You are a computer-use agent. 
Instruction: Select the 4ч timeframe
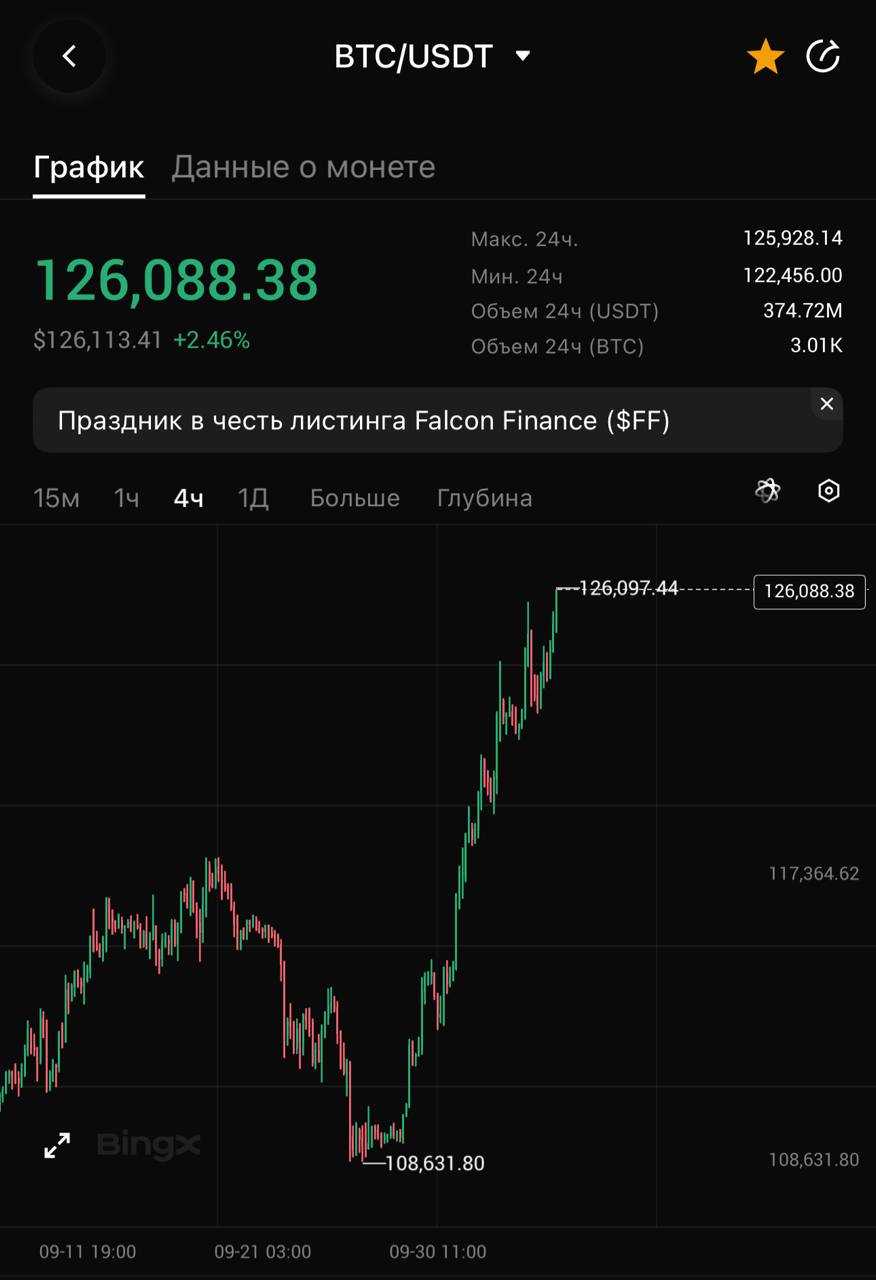point(188,498)
